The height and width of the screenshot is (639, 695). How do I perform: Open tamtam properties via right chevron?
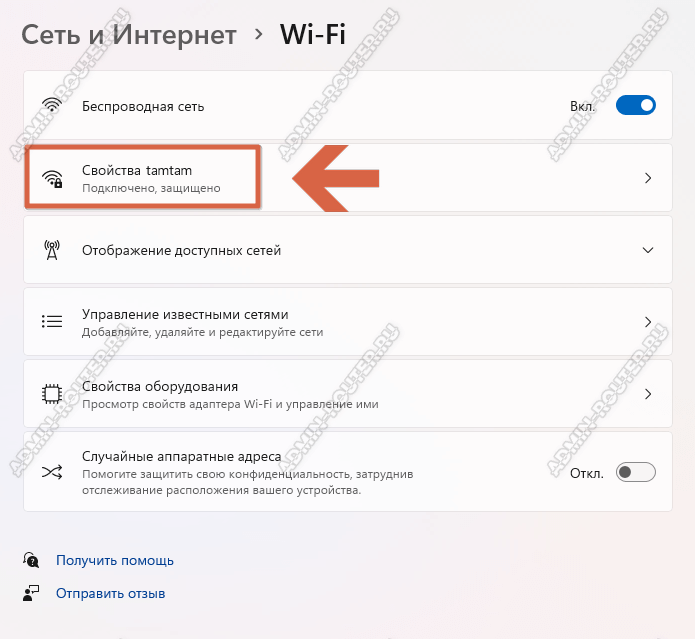(x=648, y=178)
